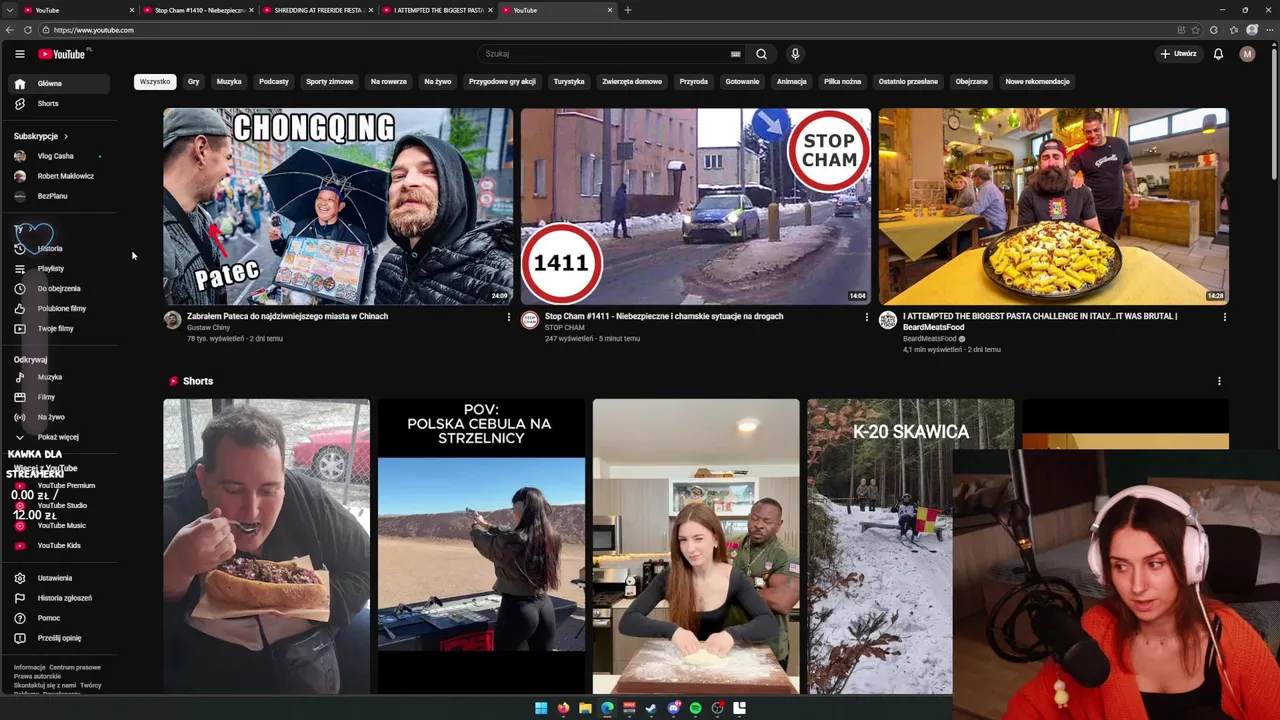This screenshot has width=1280, height=720.
Task: Open the account avatar M menu
Action: click(x=1247, y=54)
